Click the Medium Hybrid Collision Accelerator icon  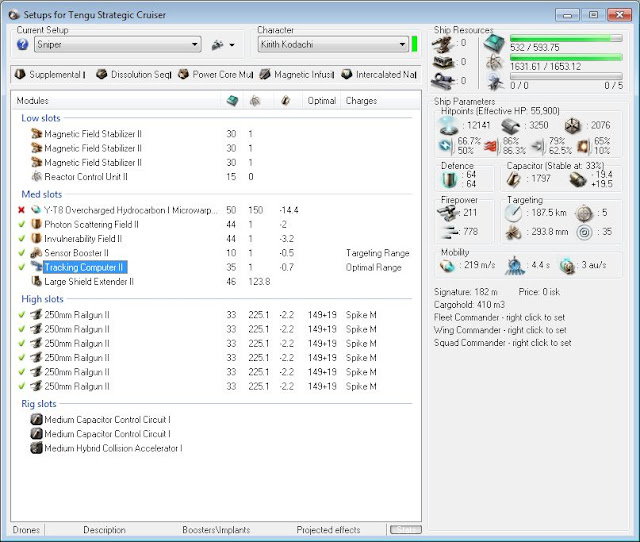tap(37, 448)
